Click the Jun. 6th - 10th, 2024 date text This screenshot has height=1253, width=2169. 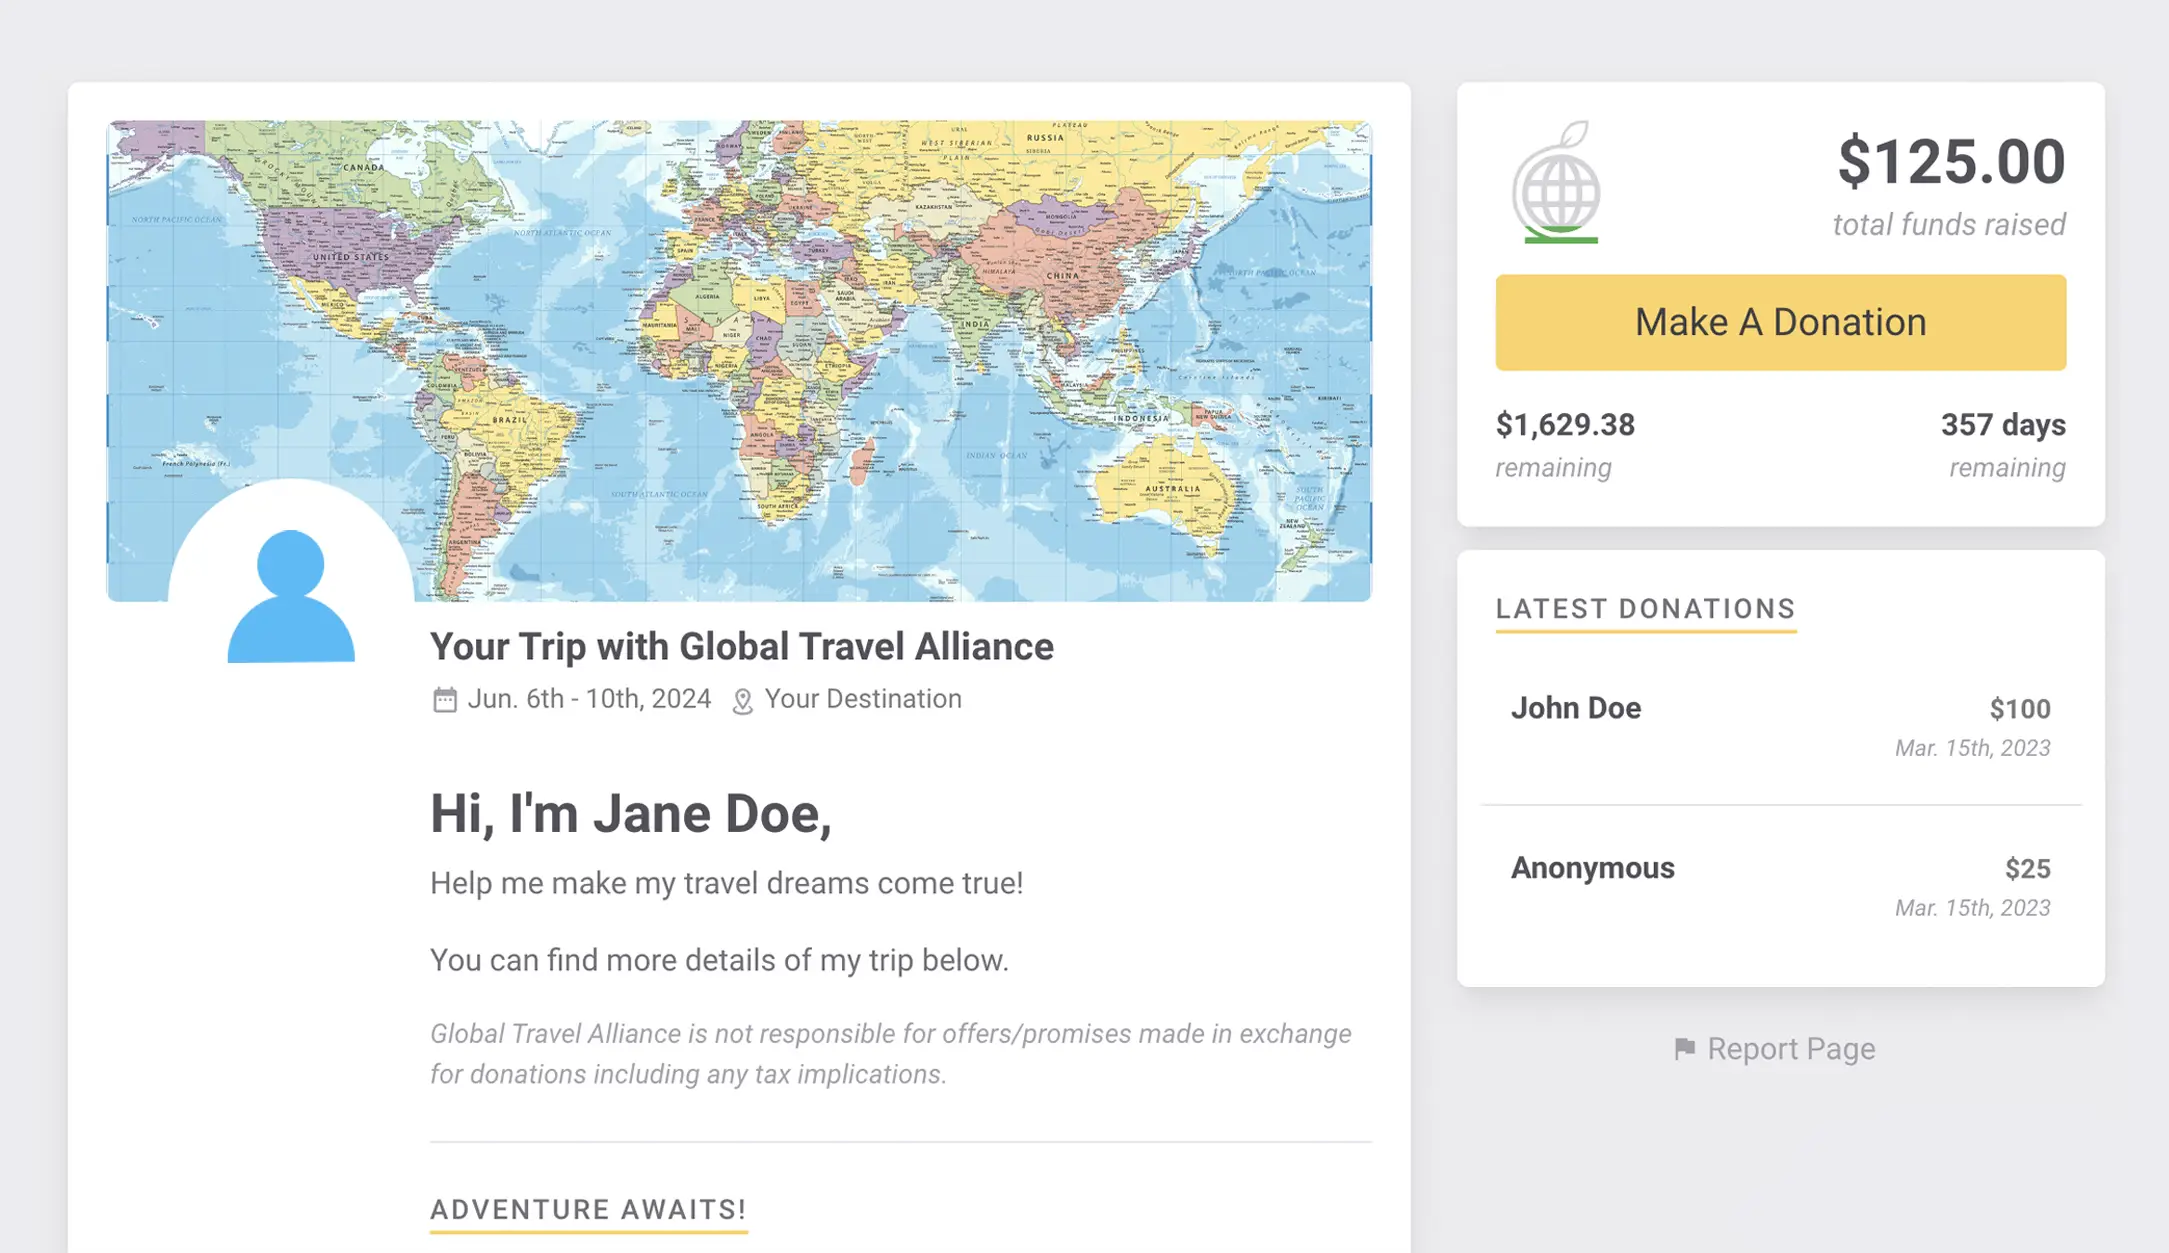(x=589, y=699)
